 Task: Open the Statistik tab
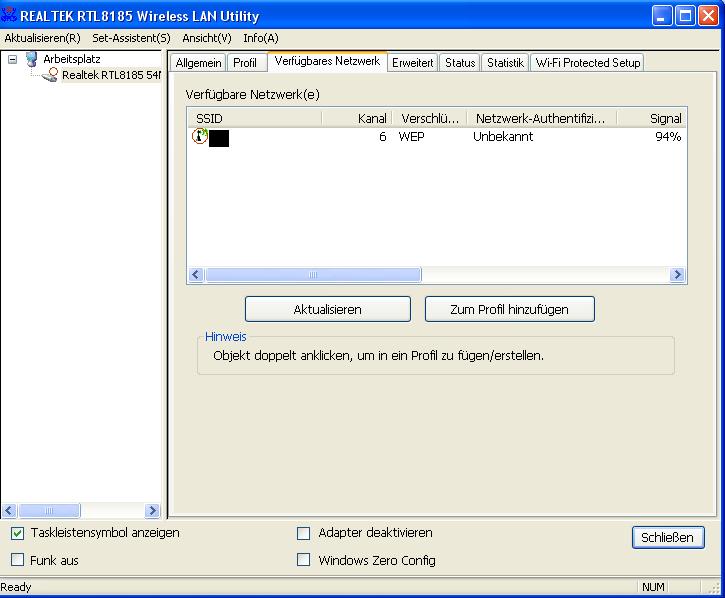[505, 63]
